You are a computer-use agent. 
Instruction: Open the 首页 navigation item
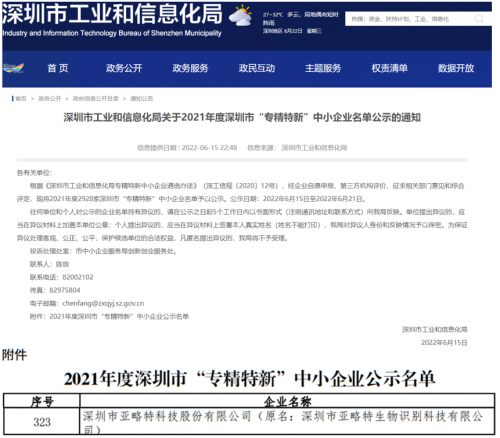pos(58,68)
